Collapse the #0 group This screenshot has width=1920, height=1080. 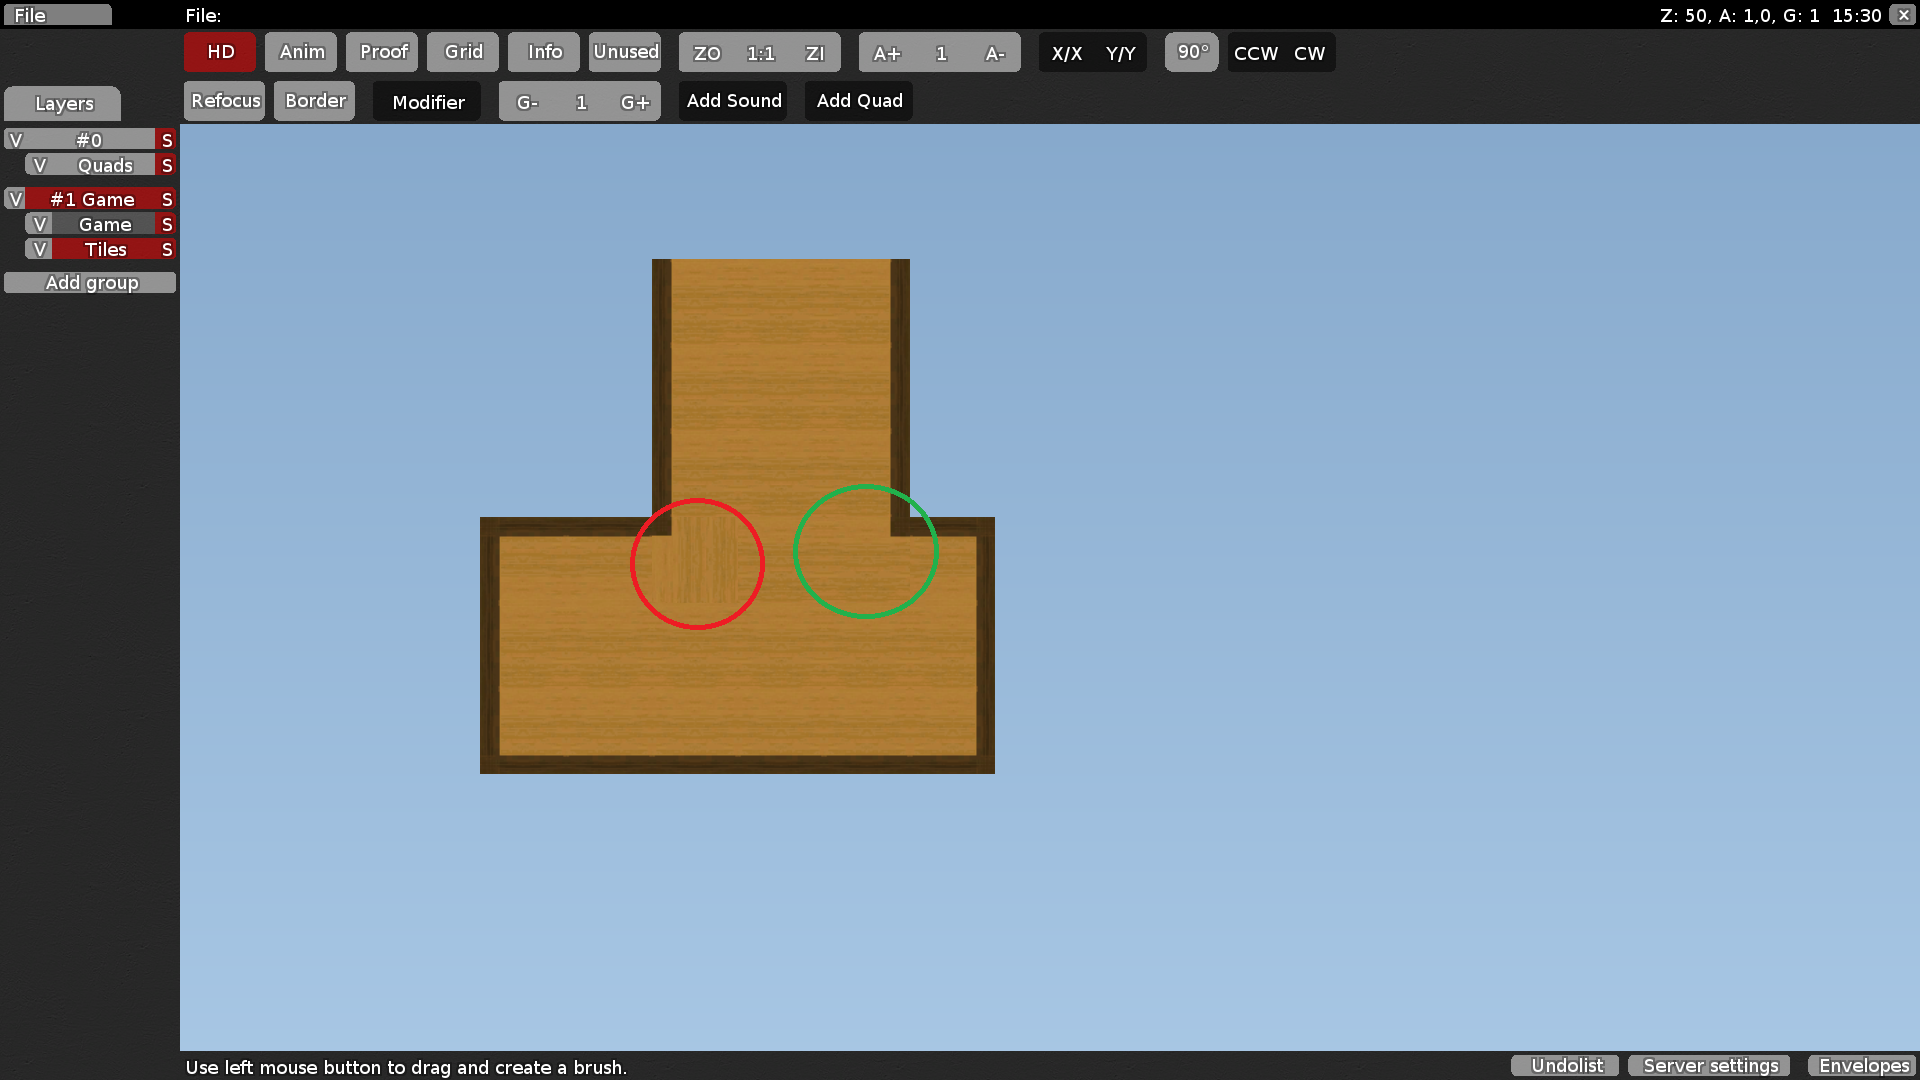88,140
